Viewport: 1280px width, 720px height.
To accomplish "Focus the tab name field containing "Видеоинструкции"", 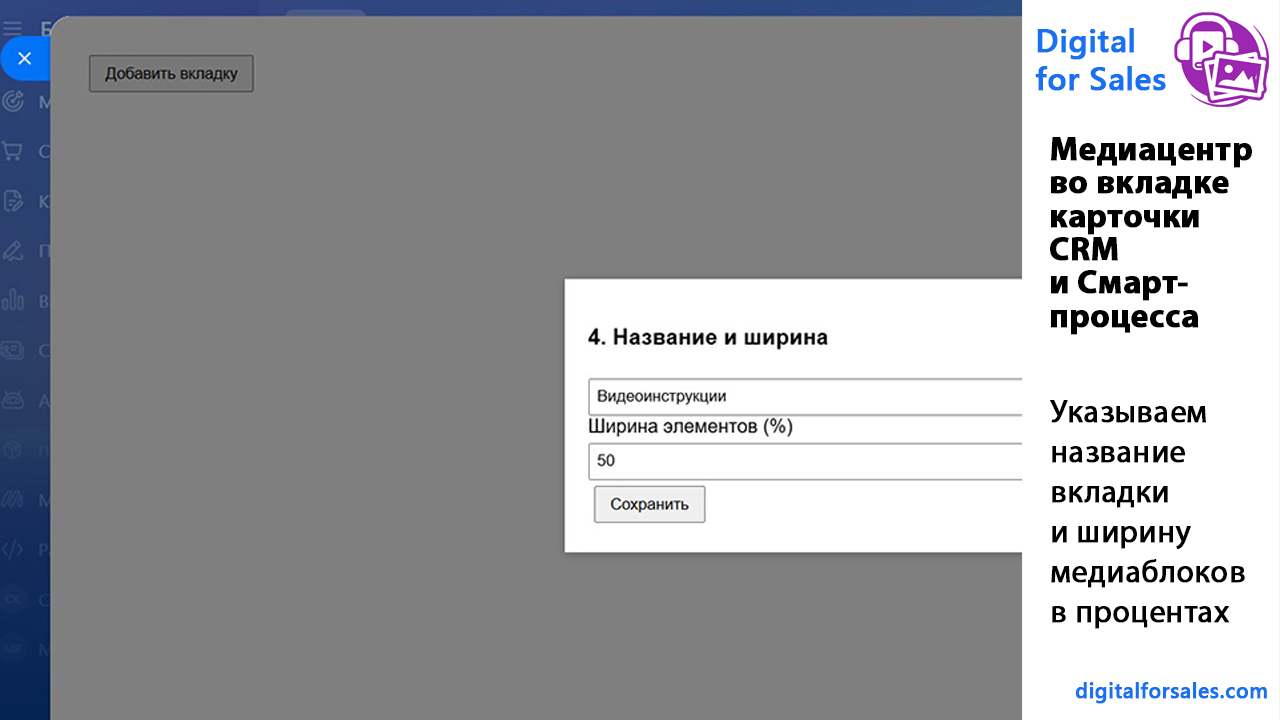I will coord(805,396).
